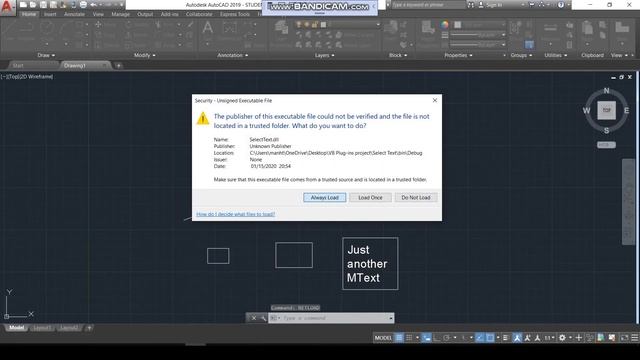Expand the Groups panel dropdown
This screenshot has width=640, height=360.
coord(521,55)
